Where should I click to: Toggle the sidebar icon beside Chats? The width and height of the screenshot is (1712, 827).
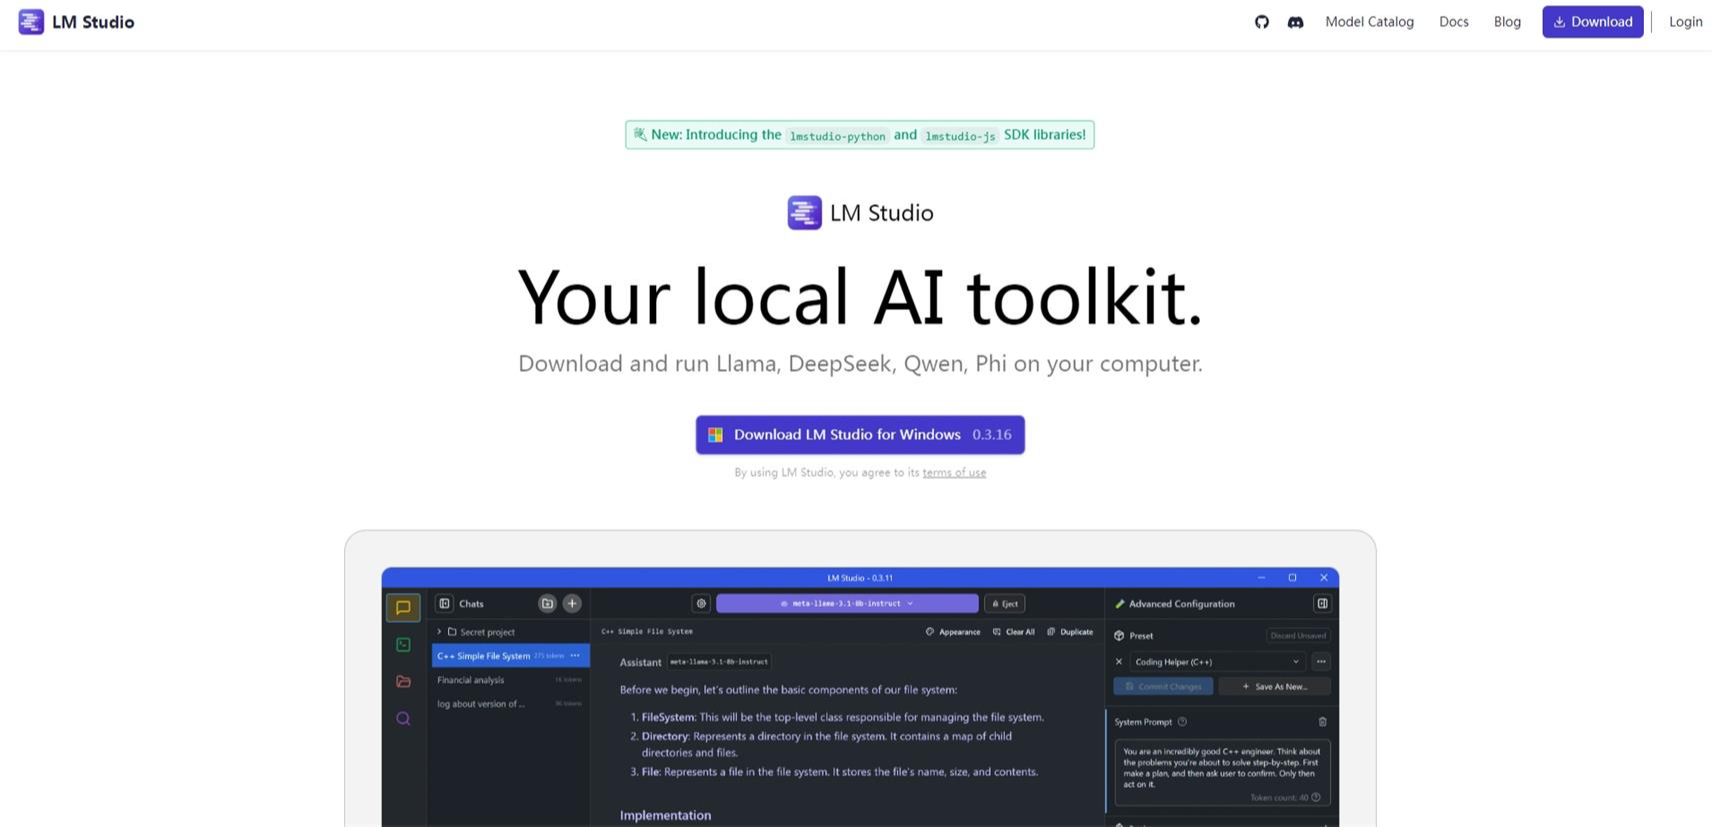coord(445,604)
